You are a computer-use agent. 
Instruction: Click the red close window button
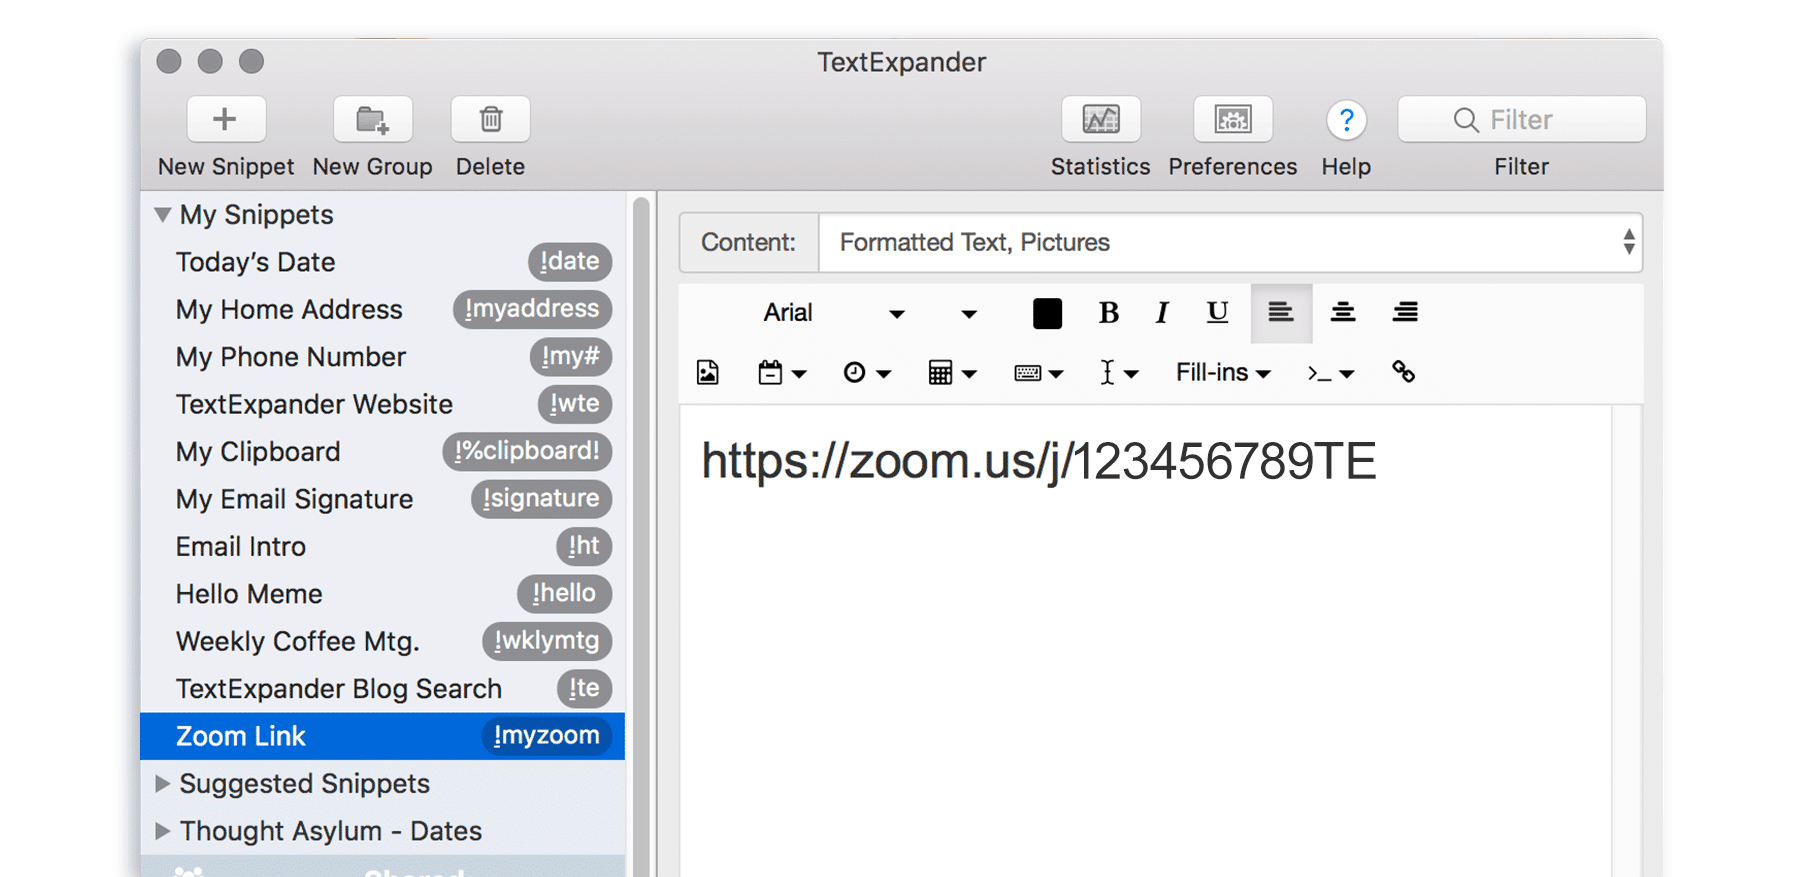pos(169,62)
